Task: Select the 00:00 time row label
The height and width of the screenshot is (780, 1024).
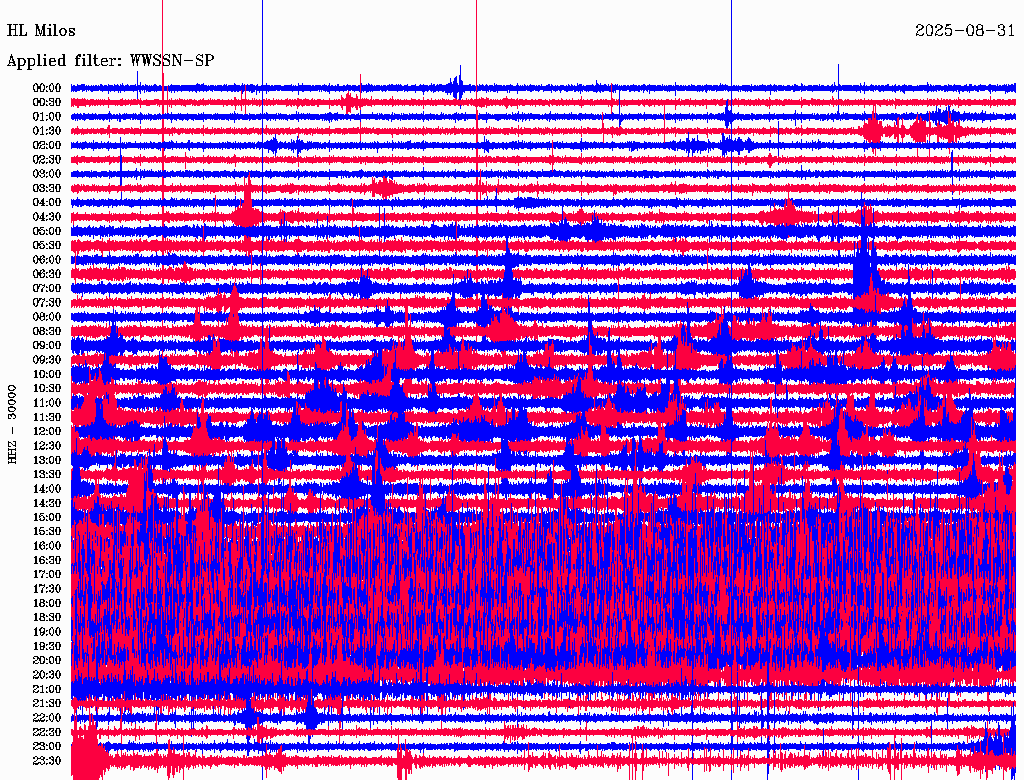Action: coord(47,88)
